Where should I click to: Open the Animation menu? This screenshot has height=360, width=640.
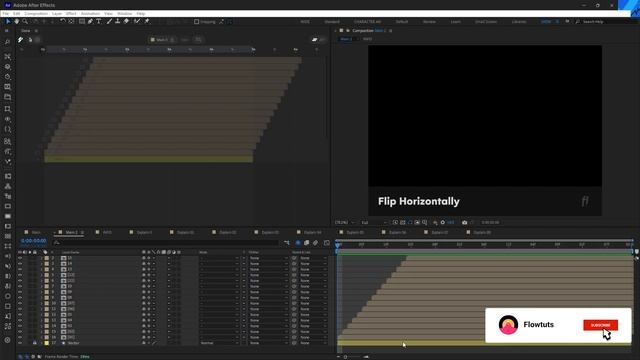[90, 13]
